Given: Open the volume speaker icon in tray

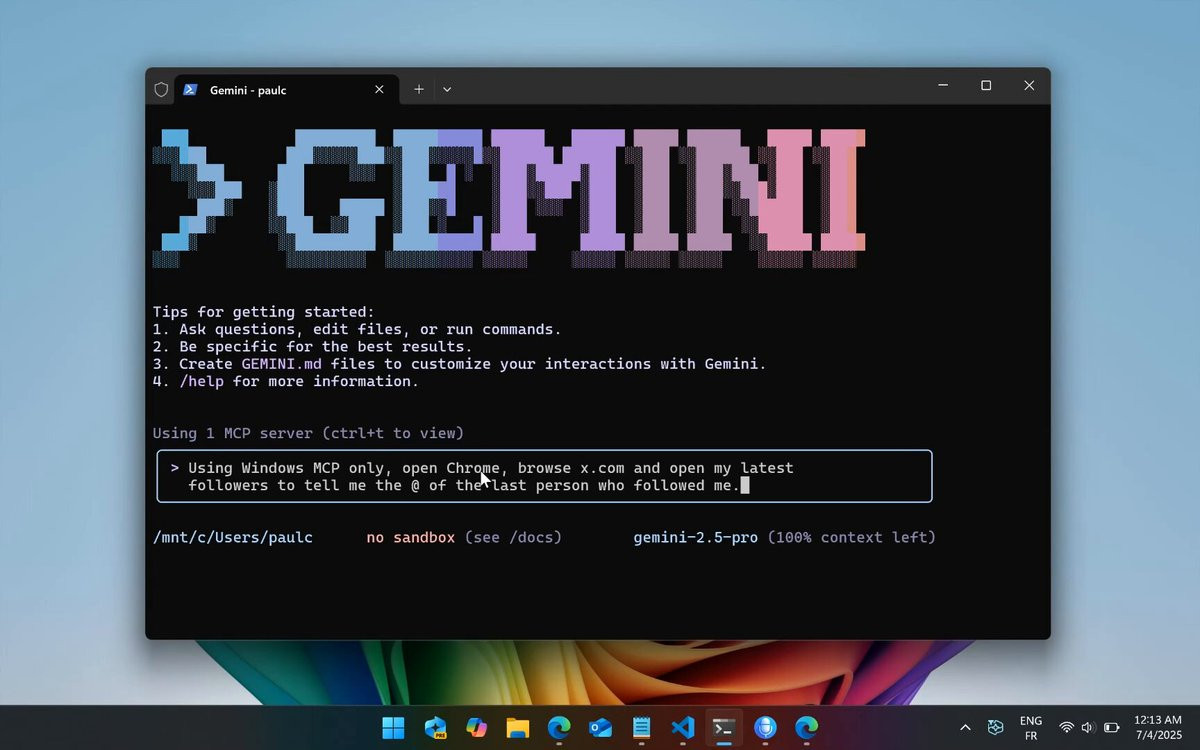Looking at the screenshot, I should tap(1088, 728).
